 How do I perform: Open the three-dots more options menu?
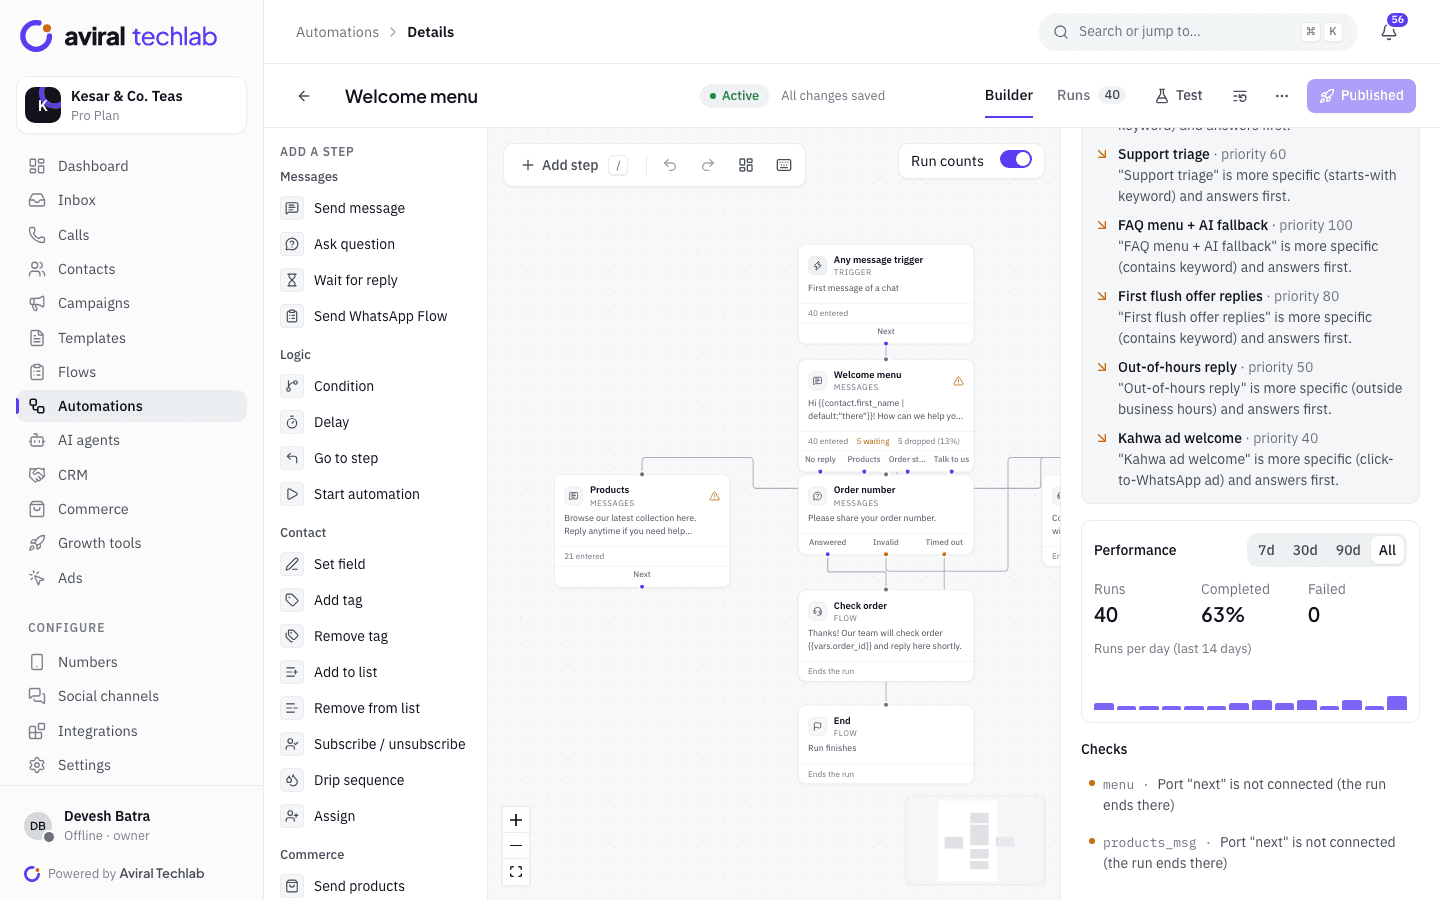(1282, 96)
